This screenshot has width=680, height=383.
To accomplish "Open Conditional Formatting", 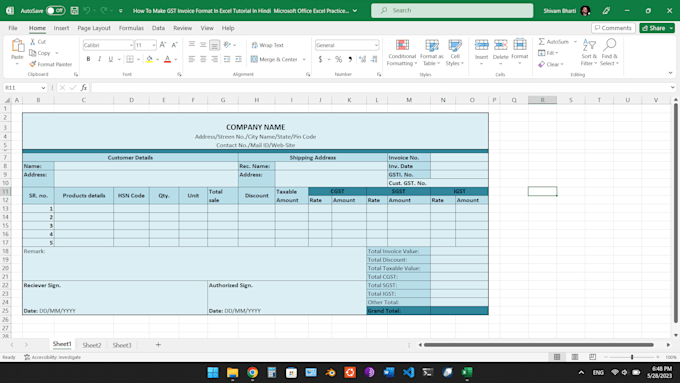I will pos(402,52).
